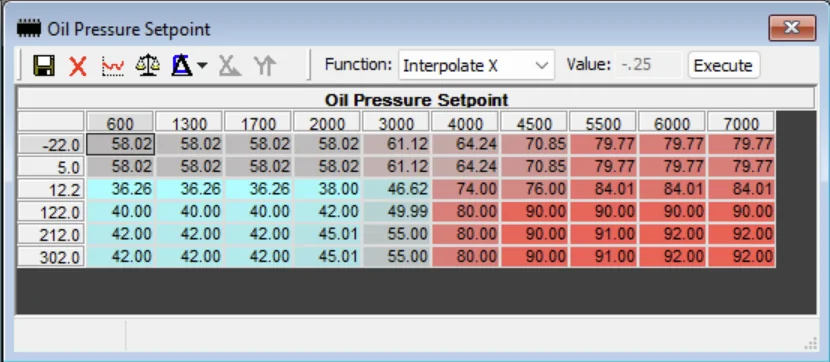Screen dimensions: 830x362
Task: Select the 5500 column header
Action: (x=603, y=122)
